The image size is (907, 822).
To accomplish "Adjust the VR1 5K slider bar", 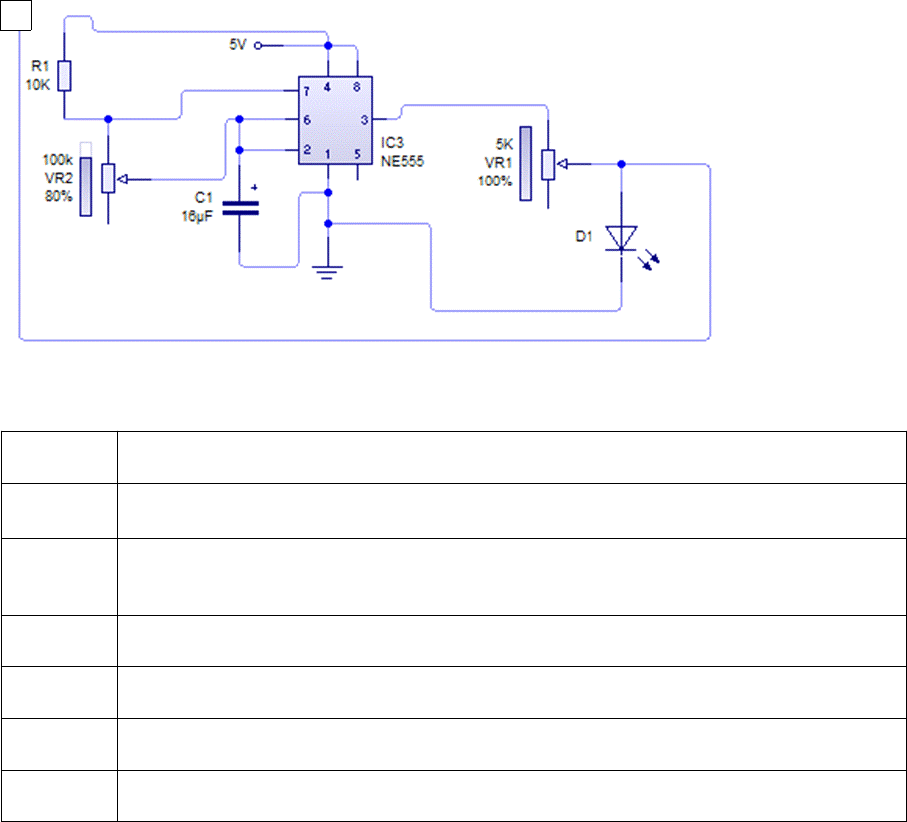I will pyautogui.click(x=524, y=162).
